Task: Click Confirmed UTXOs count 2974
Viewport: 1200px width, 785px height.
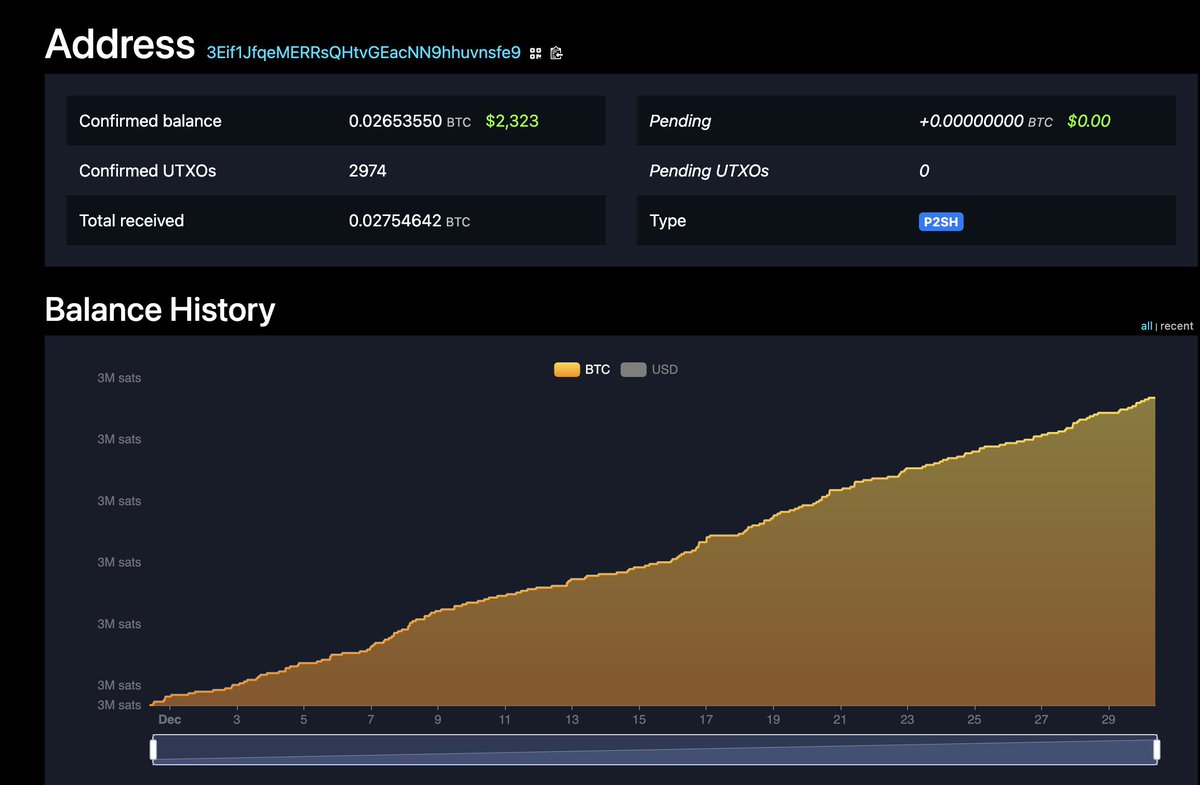Action: pyautogui.click(x=368, y=171)
